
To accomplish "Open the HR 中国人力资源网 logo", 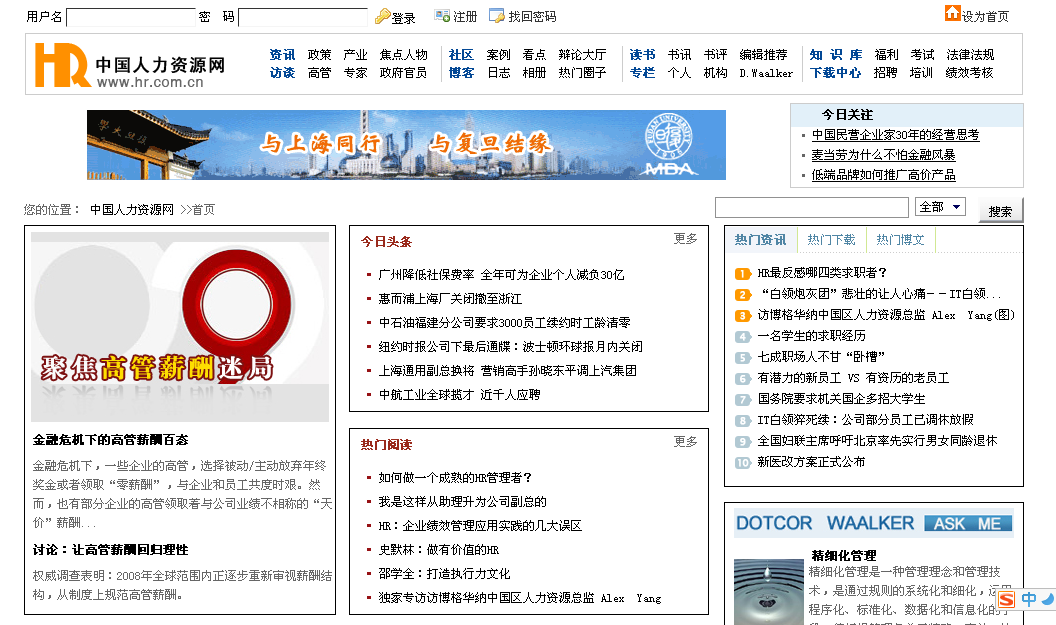I will click(x=129, y=65).
